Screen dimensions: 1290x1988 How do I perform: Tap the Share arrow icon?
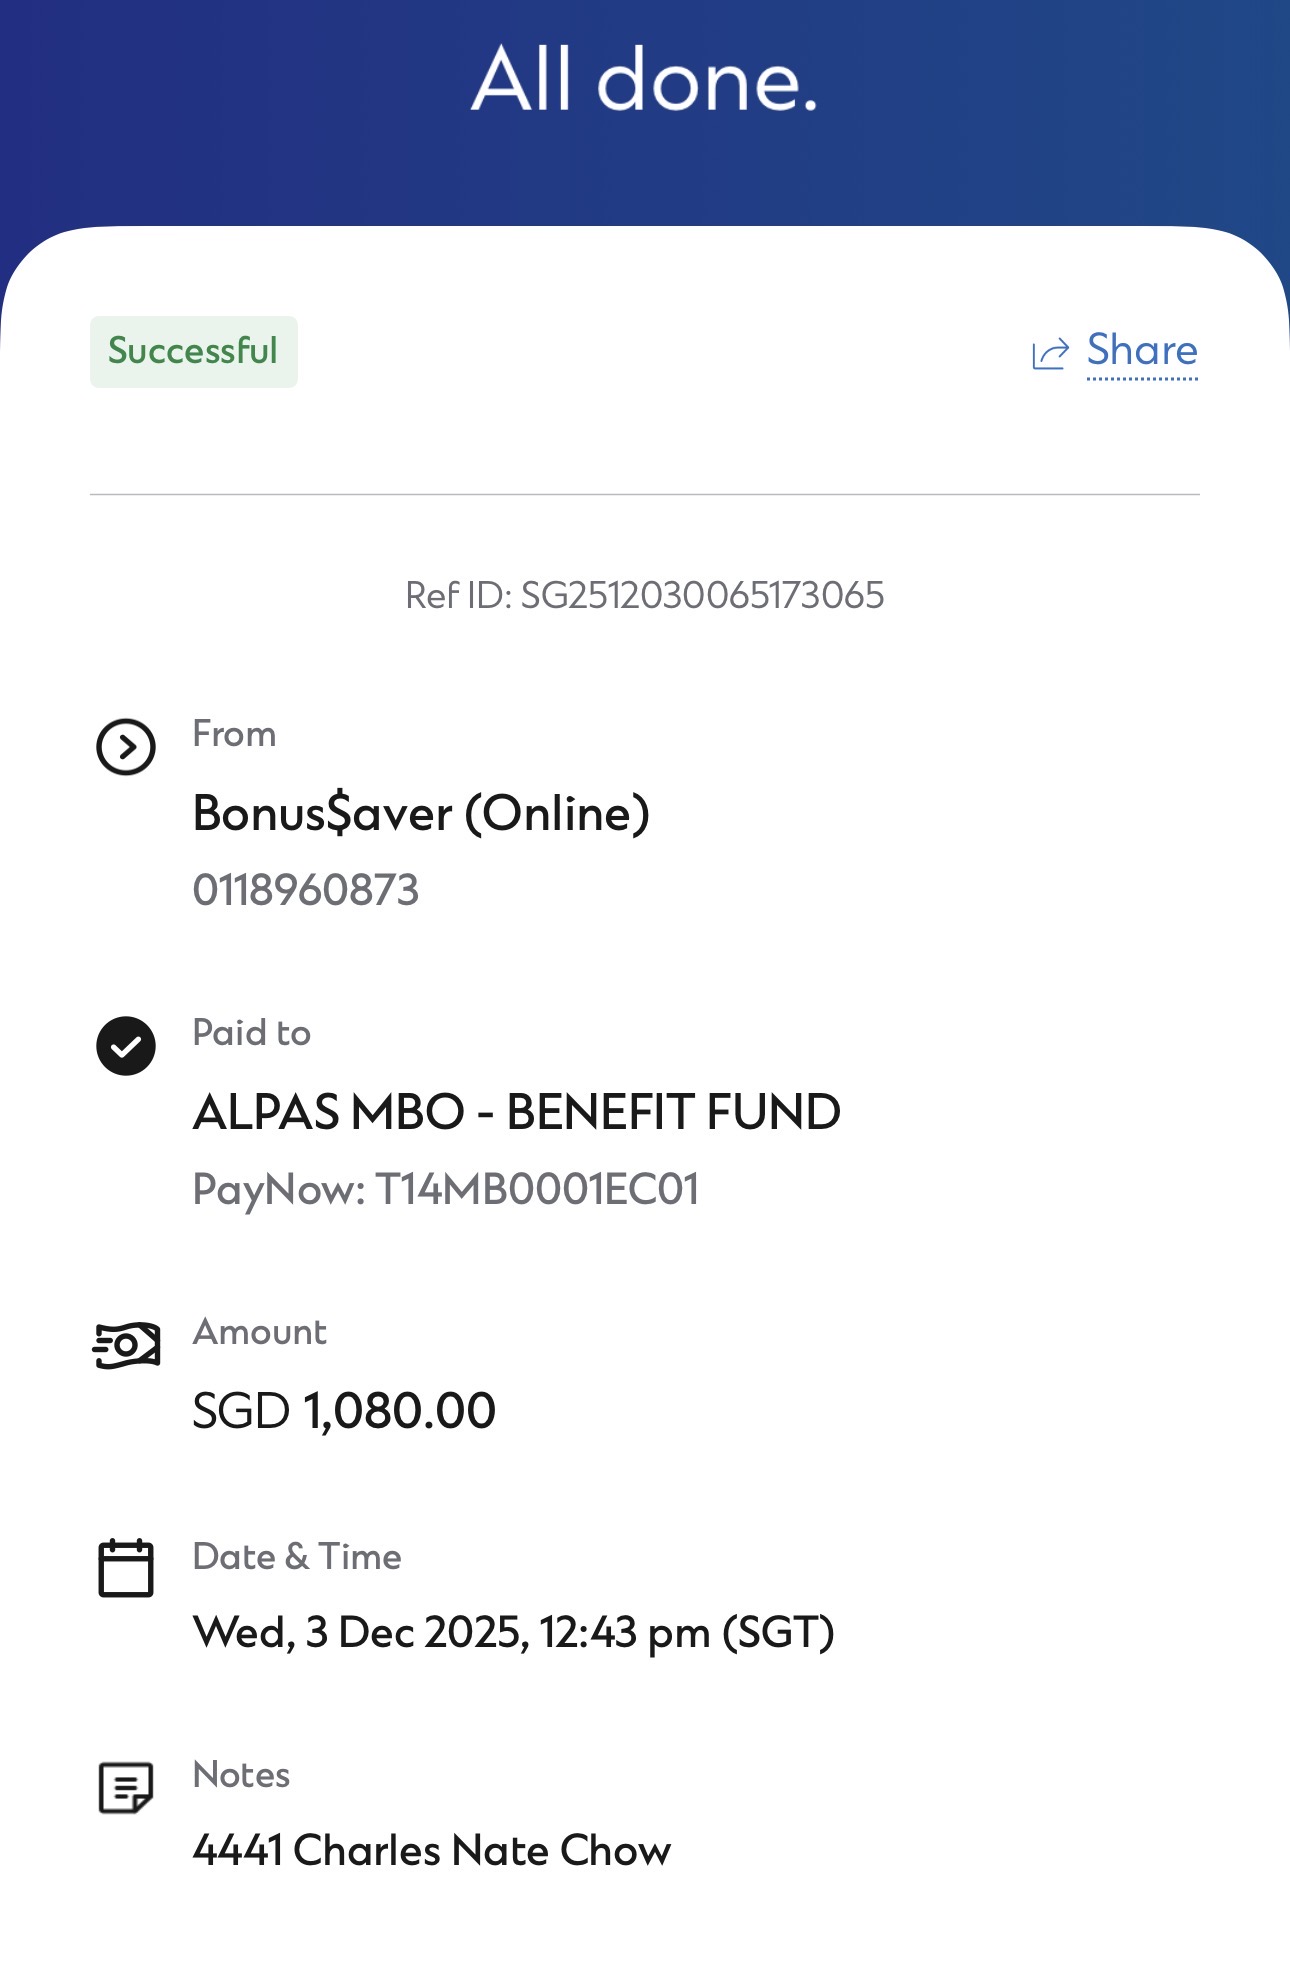[x=1050, y=353]
